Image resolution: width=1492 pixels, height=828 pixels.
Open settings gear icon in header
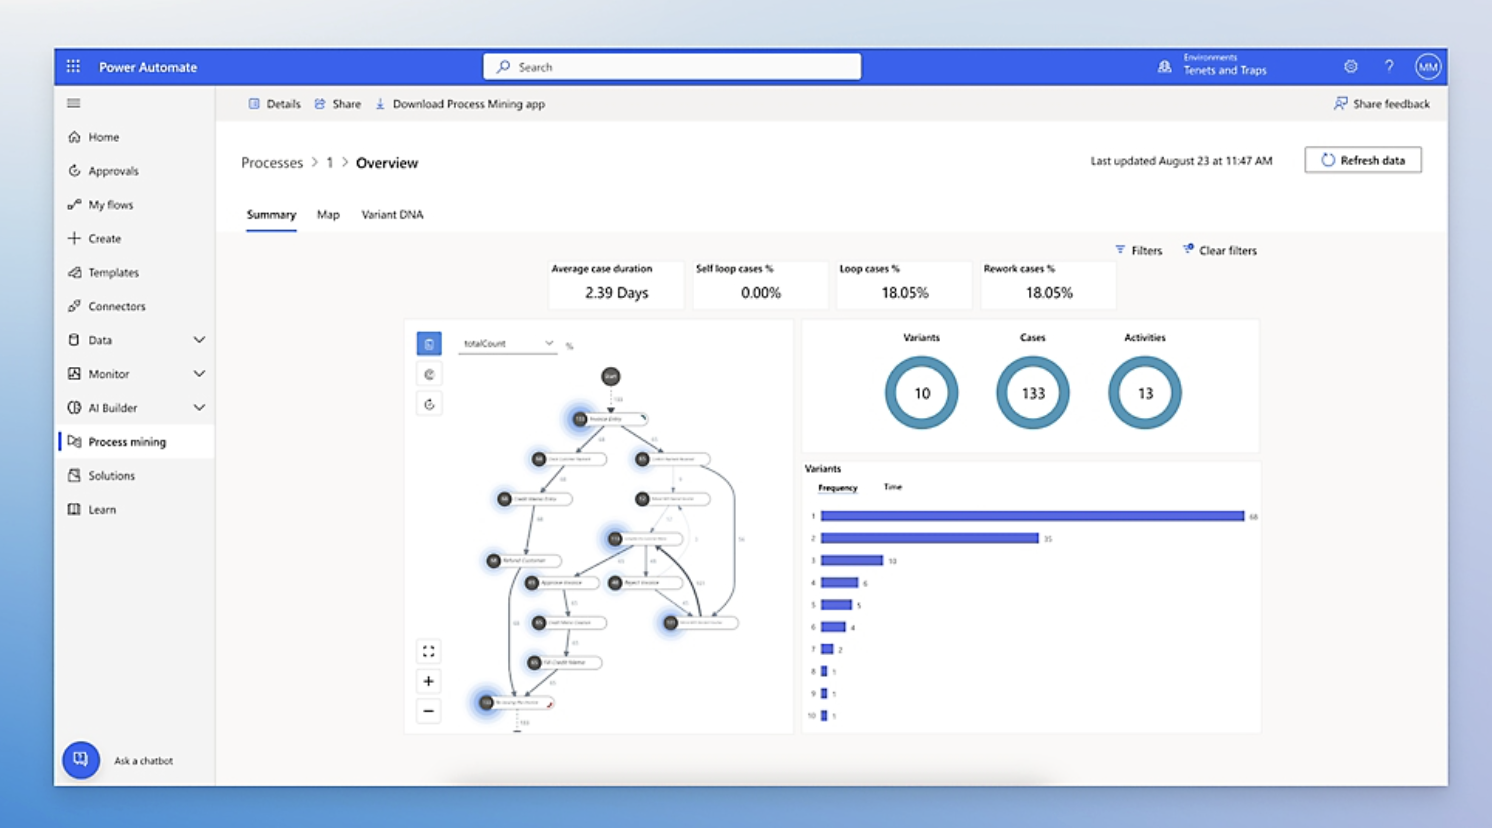1350,67
